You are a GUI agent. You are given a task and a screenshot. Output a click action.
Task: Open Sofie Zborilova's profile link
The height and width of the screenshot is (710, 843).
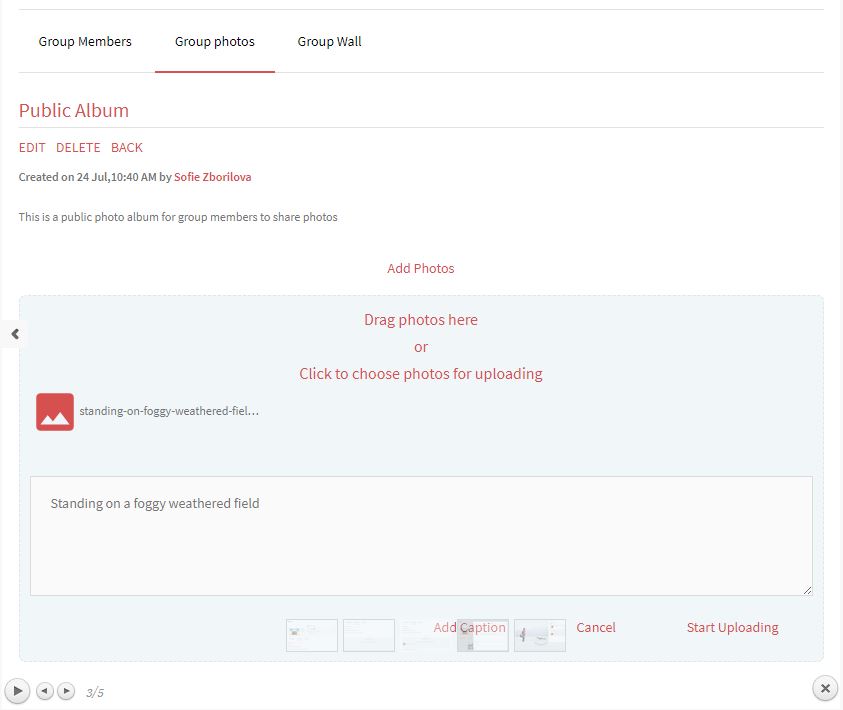point(212,177)
